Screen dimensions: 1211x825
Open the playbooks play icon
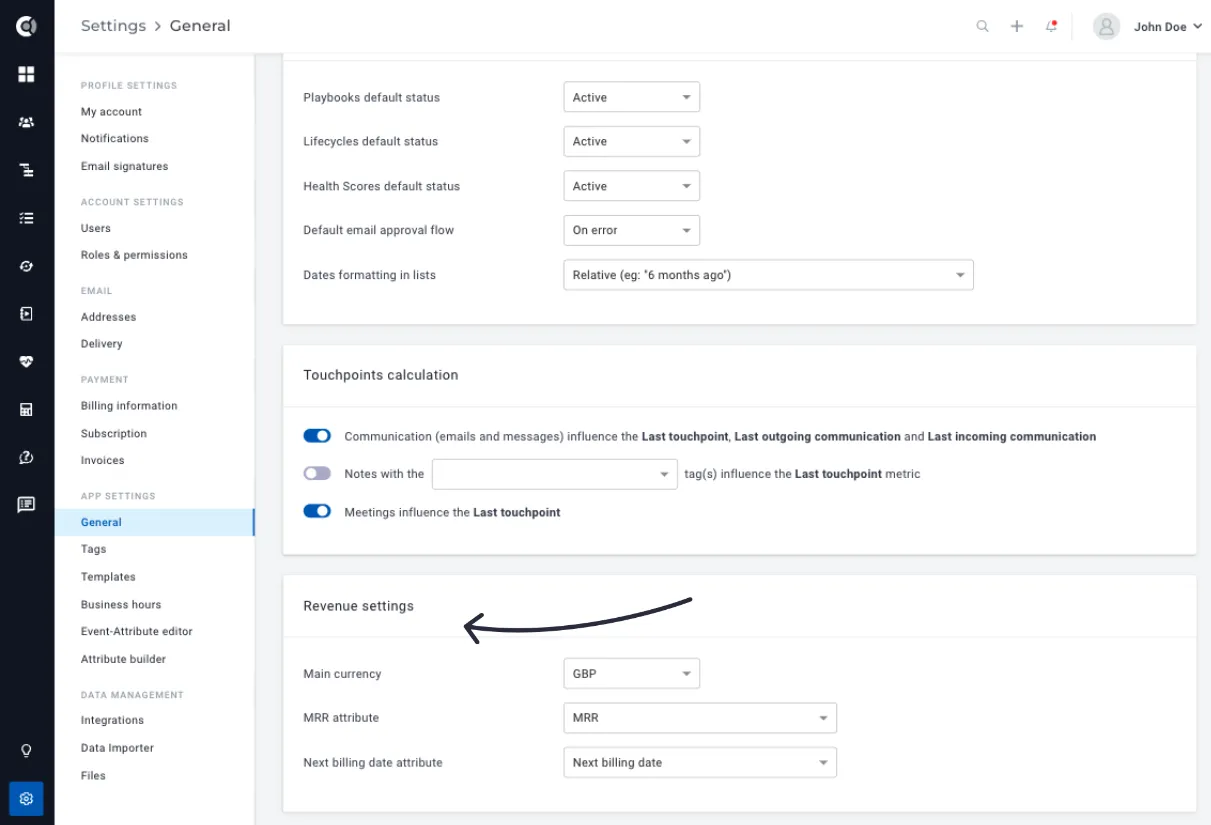point(26,314)
